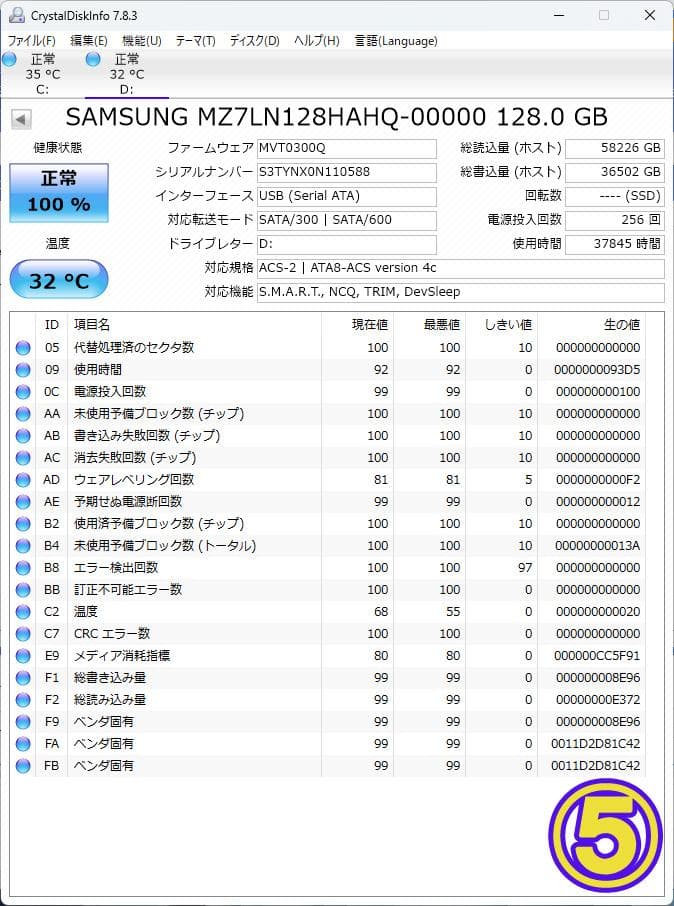Click status orb for F9 ベンダ固有 row
This screenshot has height=906, width=674.
[x=23, y=722]
